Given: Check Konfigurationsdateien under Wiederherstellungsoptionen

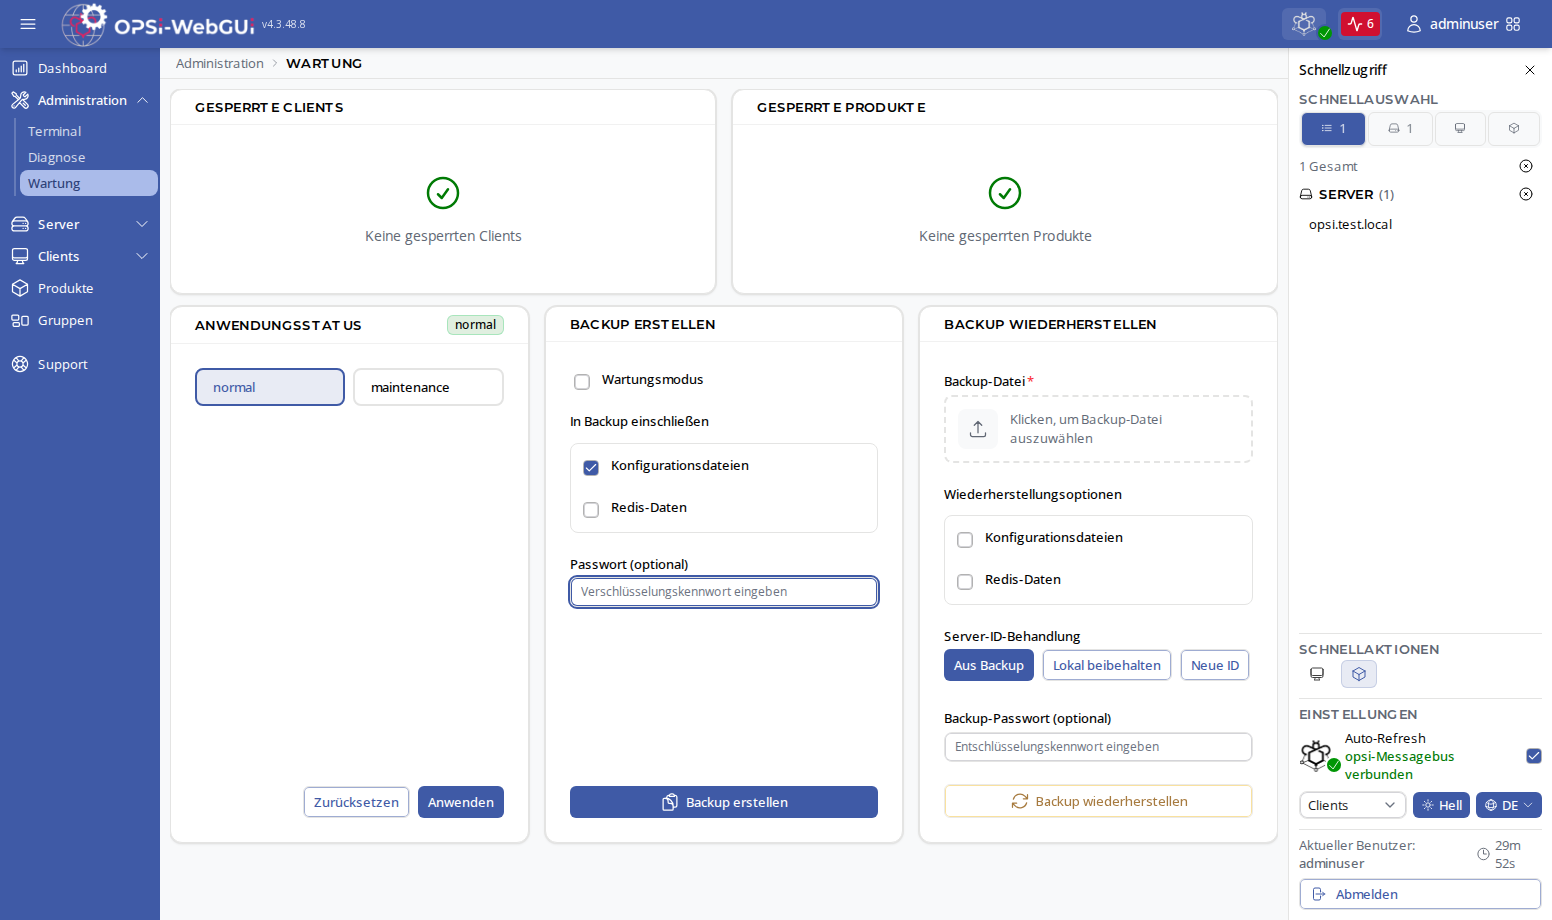Looking at the screenshot, I should (965, 539).
